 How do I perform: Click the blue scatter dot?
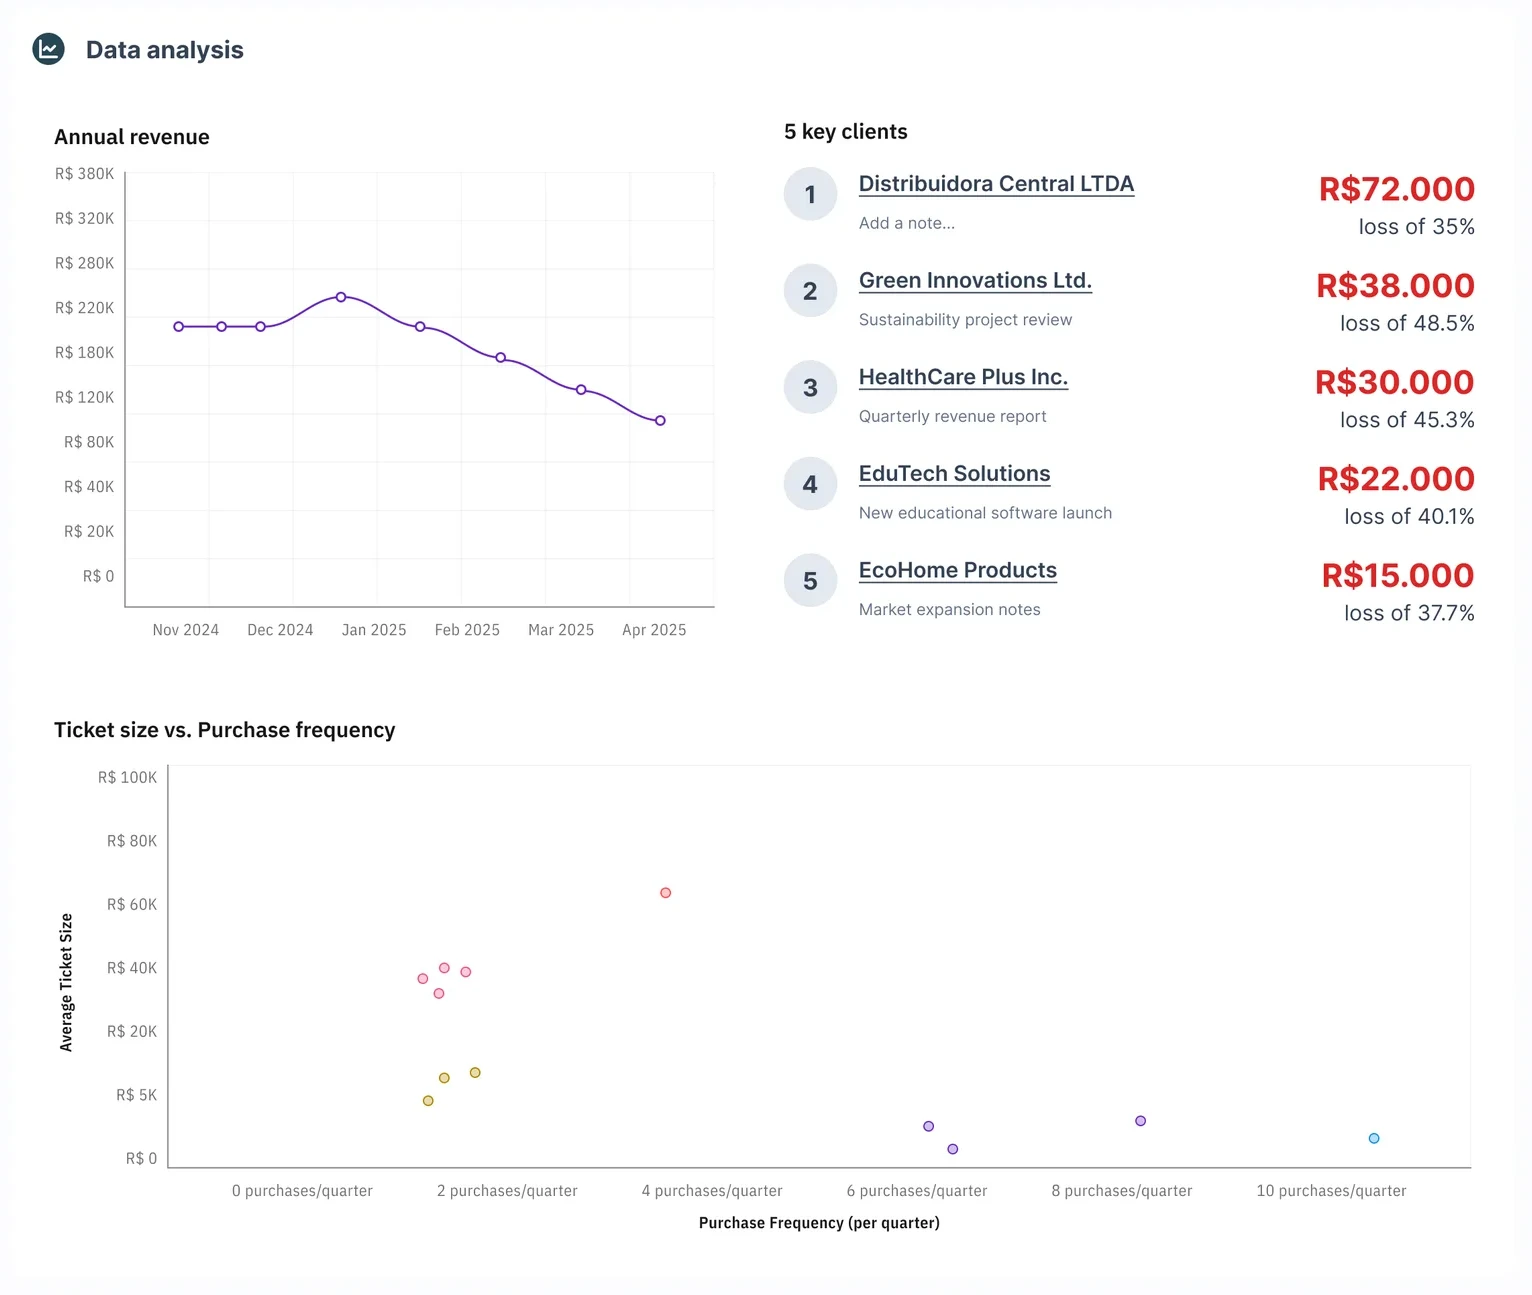[x=1374, y=1139]
